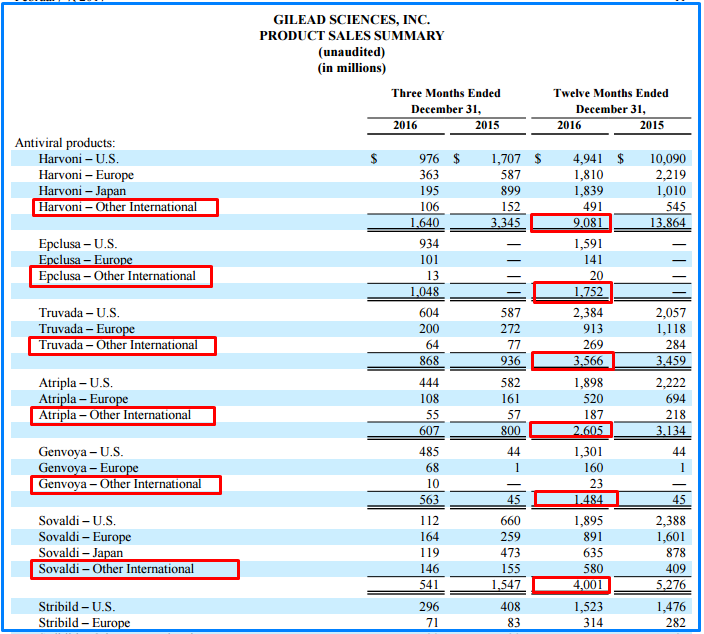Select the 'Antiviral products:' section label
The height and width of the screenshot is (634, 704).
point(65,143)
